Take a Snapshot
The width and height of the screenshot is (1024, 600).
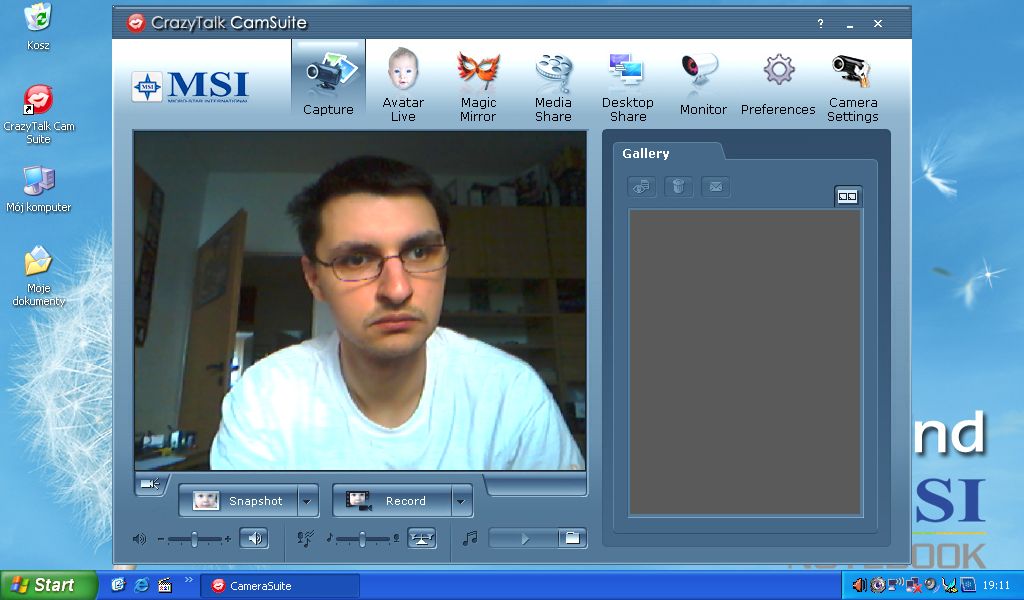(239, 501)
